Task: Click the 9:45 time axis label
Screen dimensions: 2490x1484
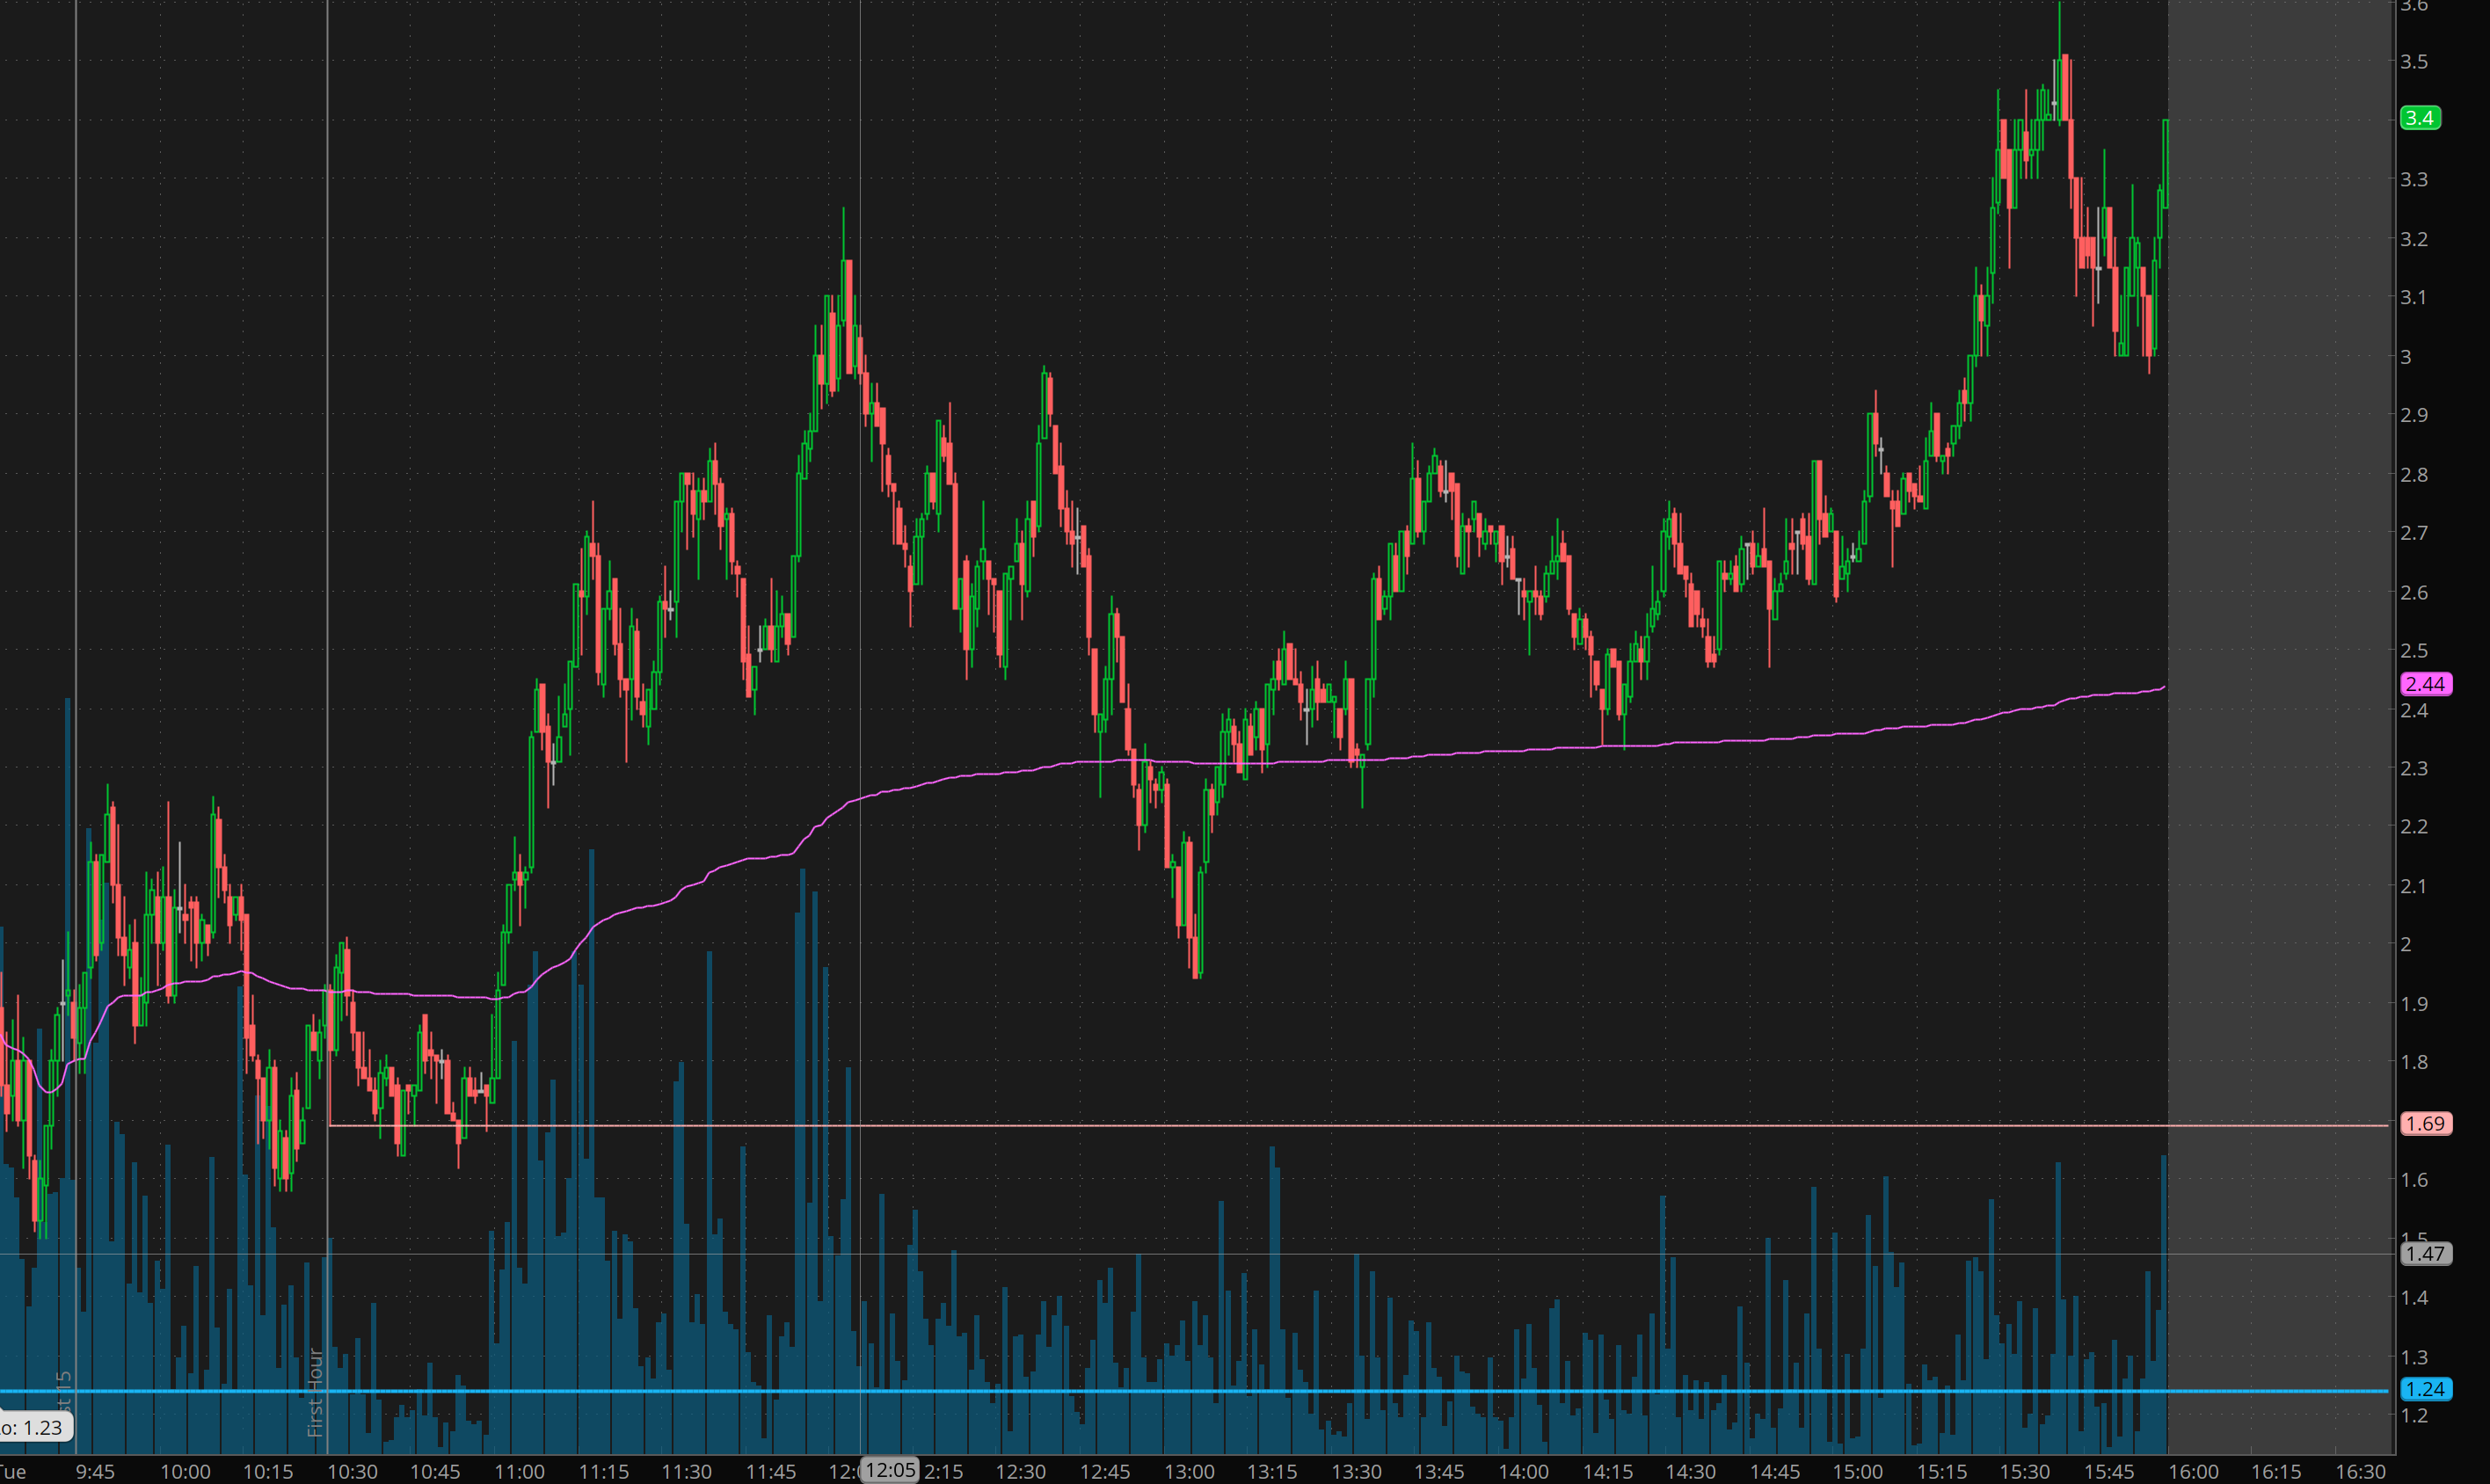Action: click(95, 1471)
